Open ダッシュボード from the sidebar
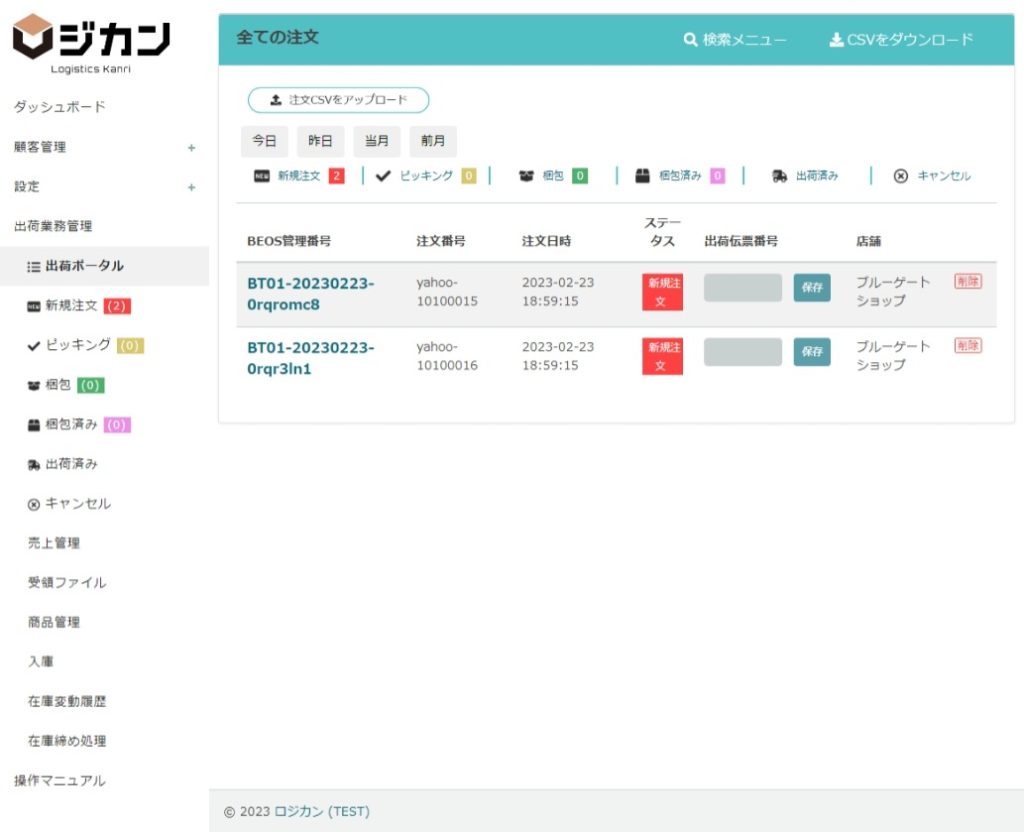This screenshot has width=1024, height=832. coord(60,107)
